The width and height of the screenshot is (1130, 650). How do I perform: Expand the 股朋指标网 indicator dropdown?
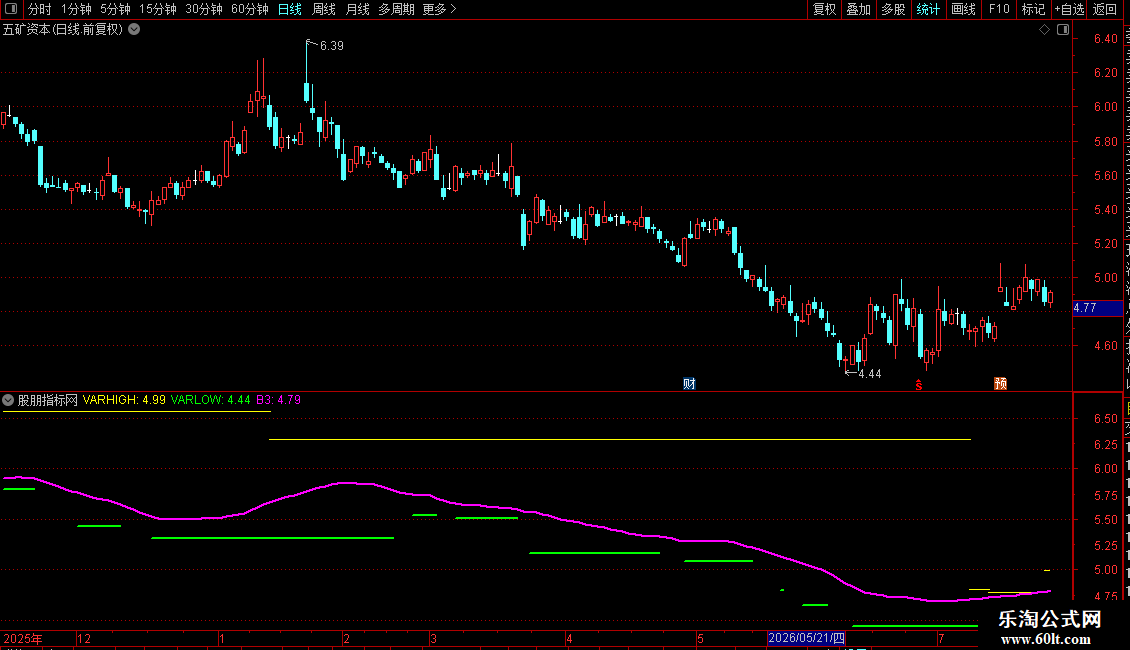(8, 400)
